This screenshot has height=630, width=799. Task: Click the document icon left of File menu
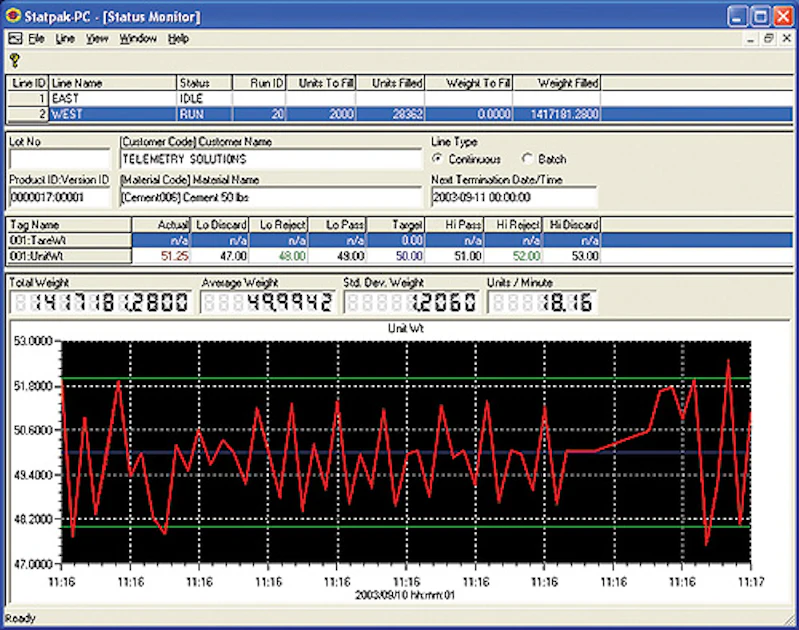pyautogui.click(x=15, y=38)
